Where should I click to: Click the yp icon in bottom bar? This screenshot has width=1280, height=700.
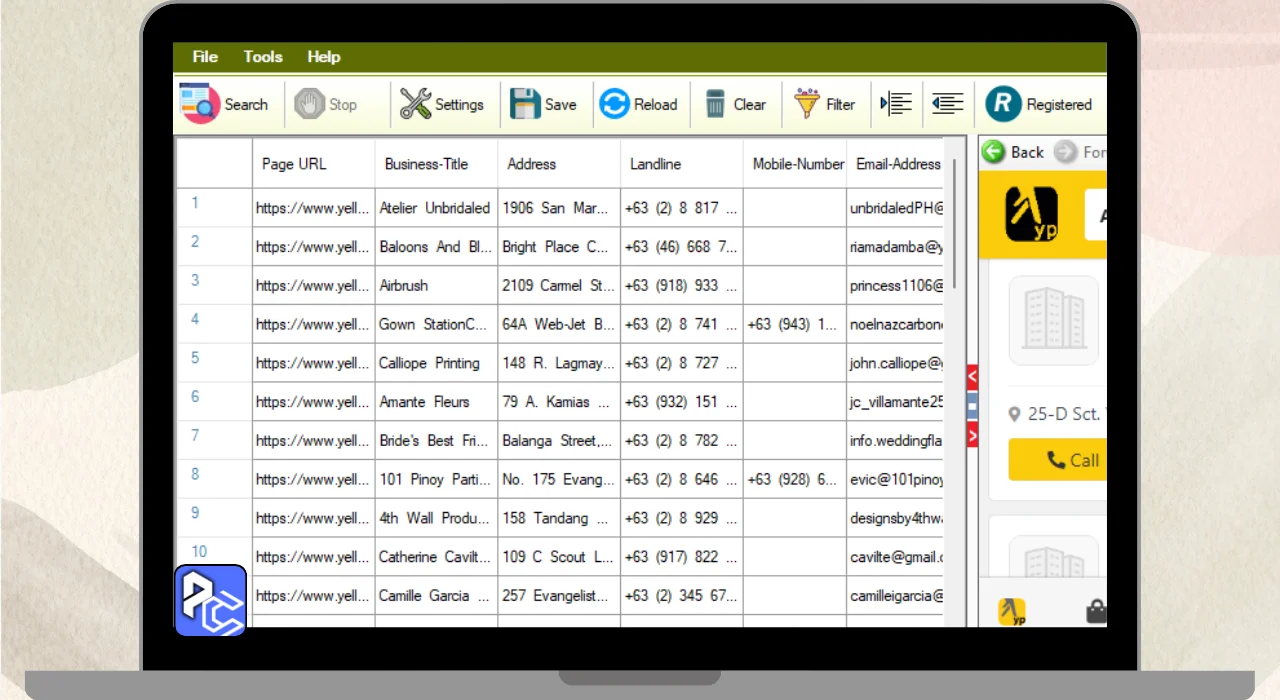(x=1012, y=612)
